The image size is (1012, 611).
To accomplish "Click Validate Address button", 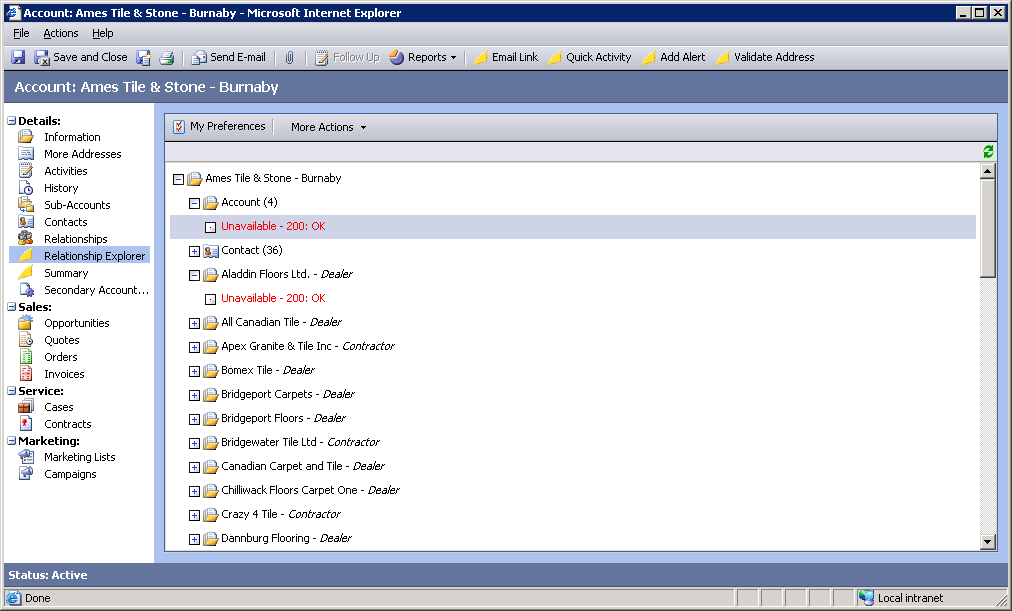I will [x=765, y=57].
